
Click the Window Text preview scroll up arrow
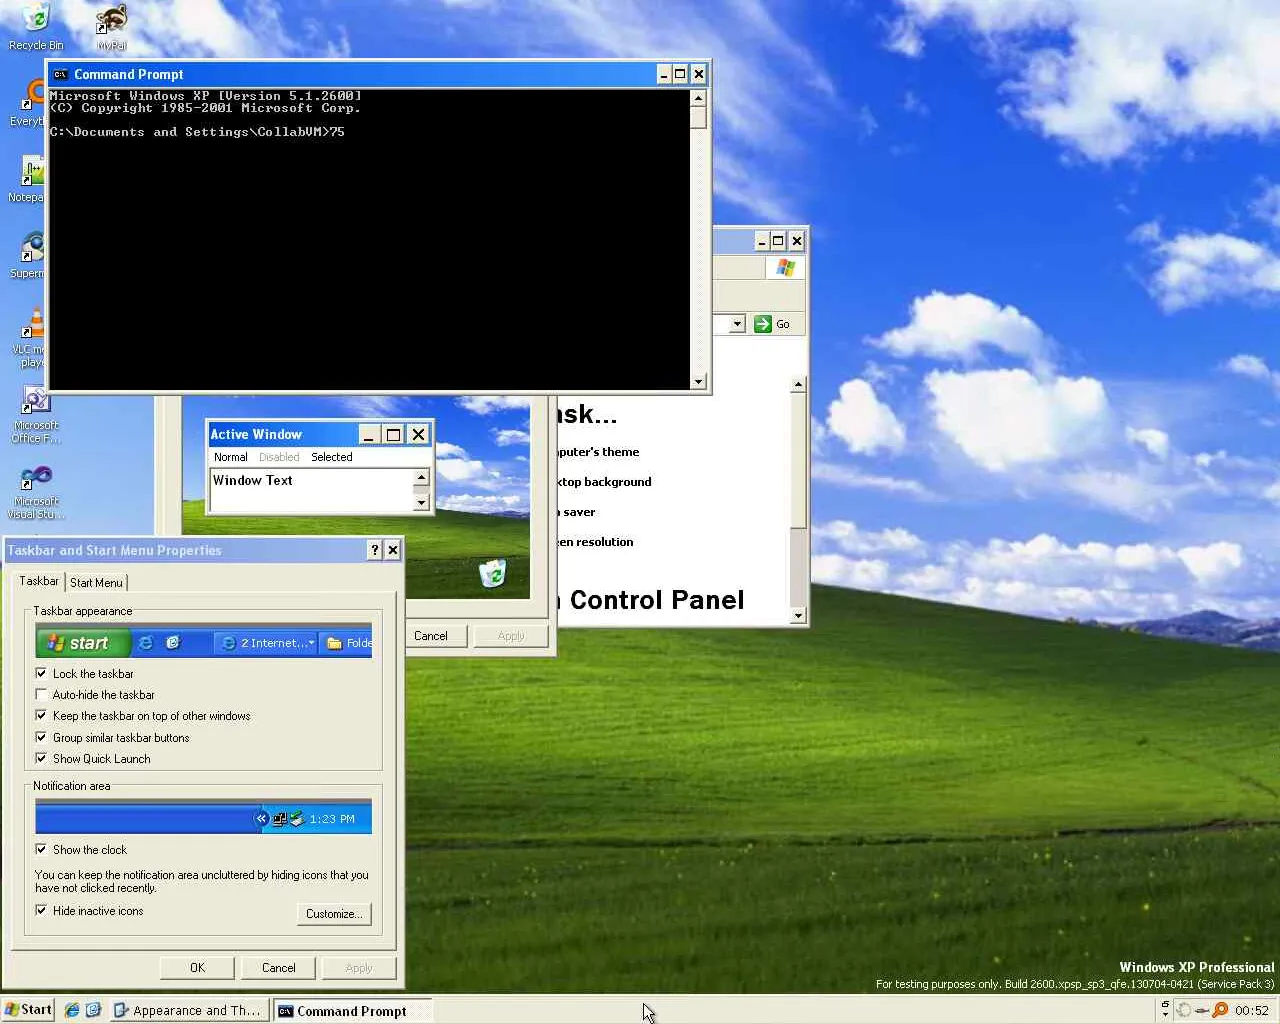421,478
